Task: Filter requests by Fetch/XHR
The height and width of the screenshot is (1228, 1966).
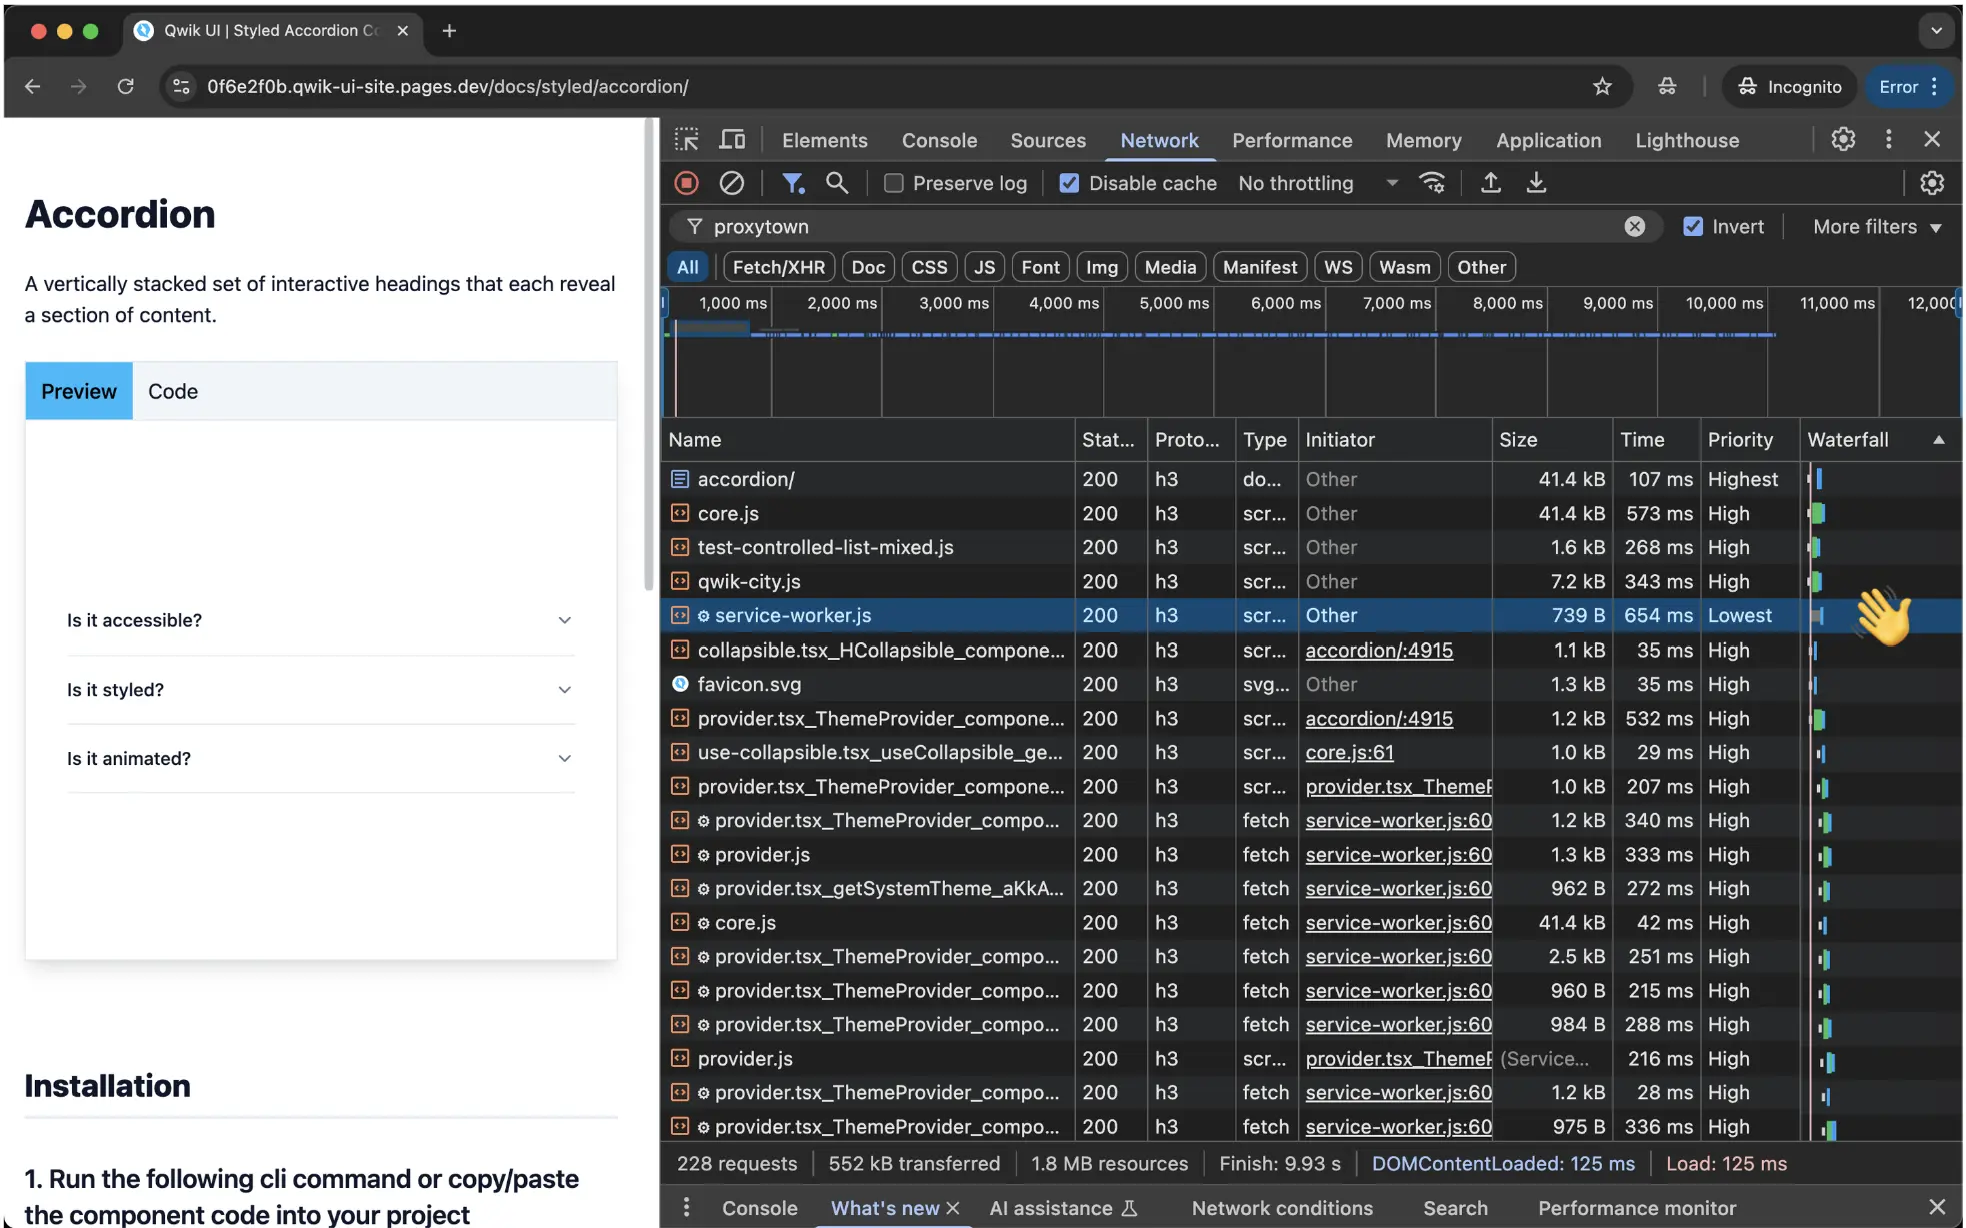Action: coord(778,267)
